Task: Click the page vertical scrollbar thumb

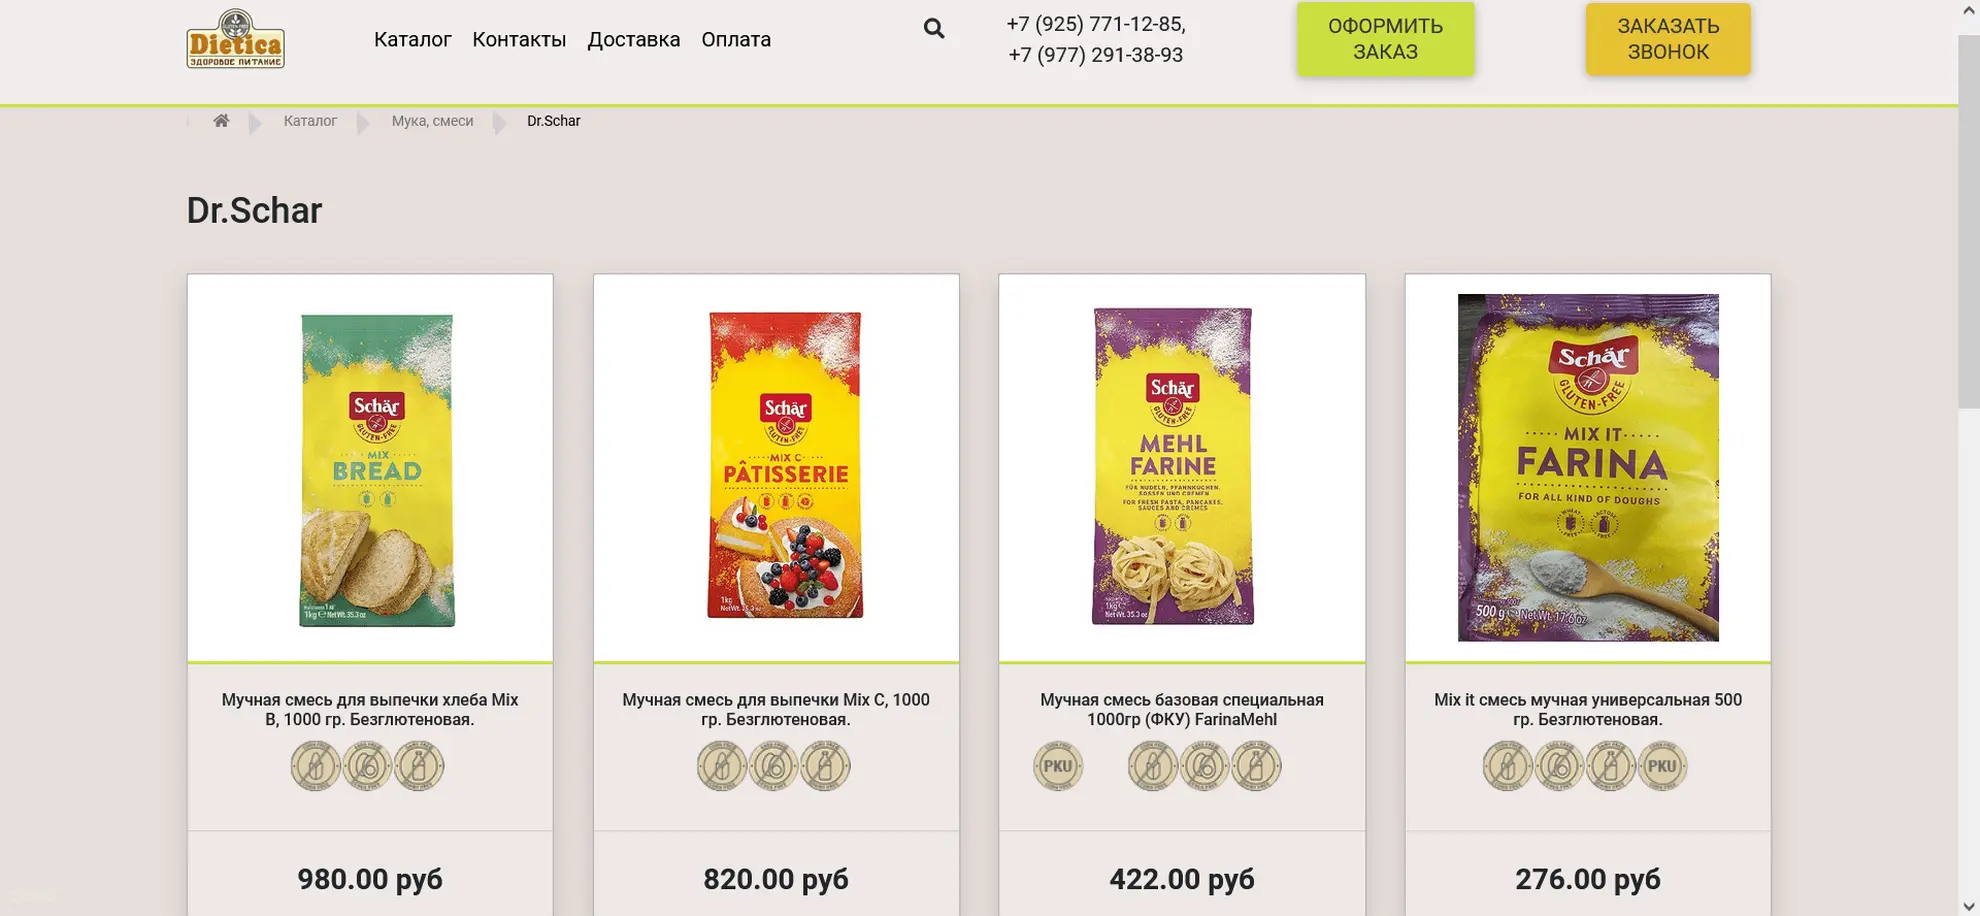Action: [1969, 222]
